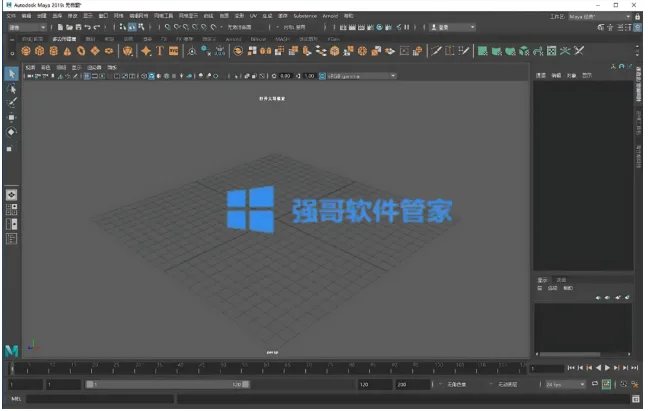Select the Rotate tool in toolbox
This screenshot has height=411, width=648.
[x=12, y=132]
